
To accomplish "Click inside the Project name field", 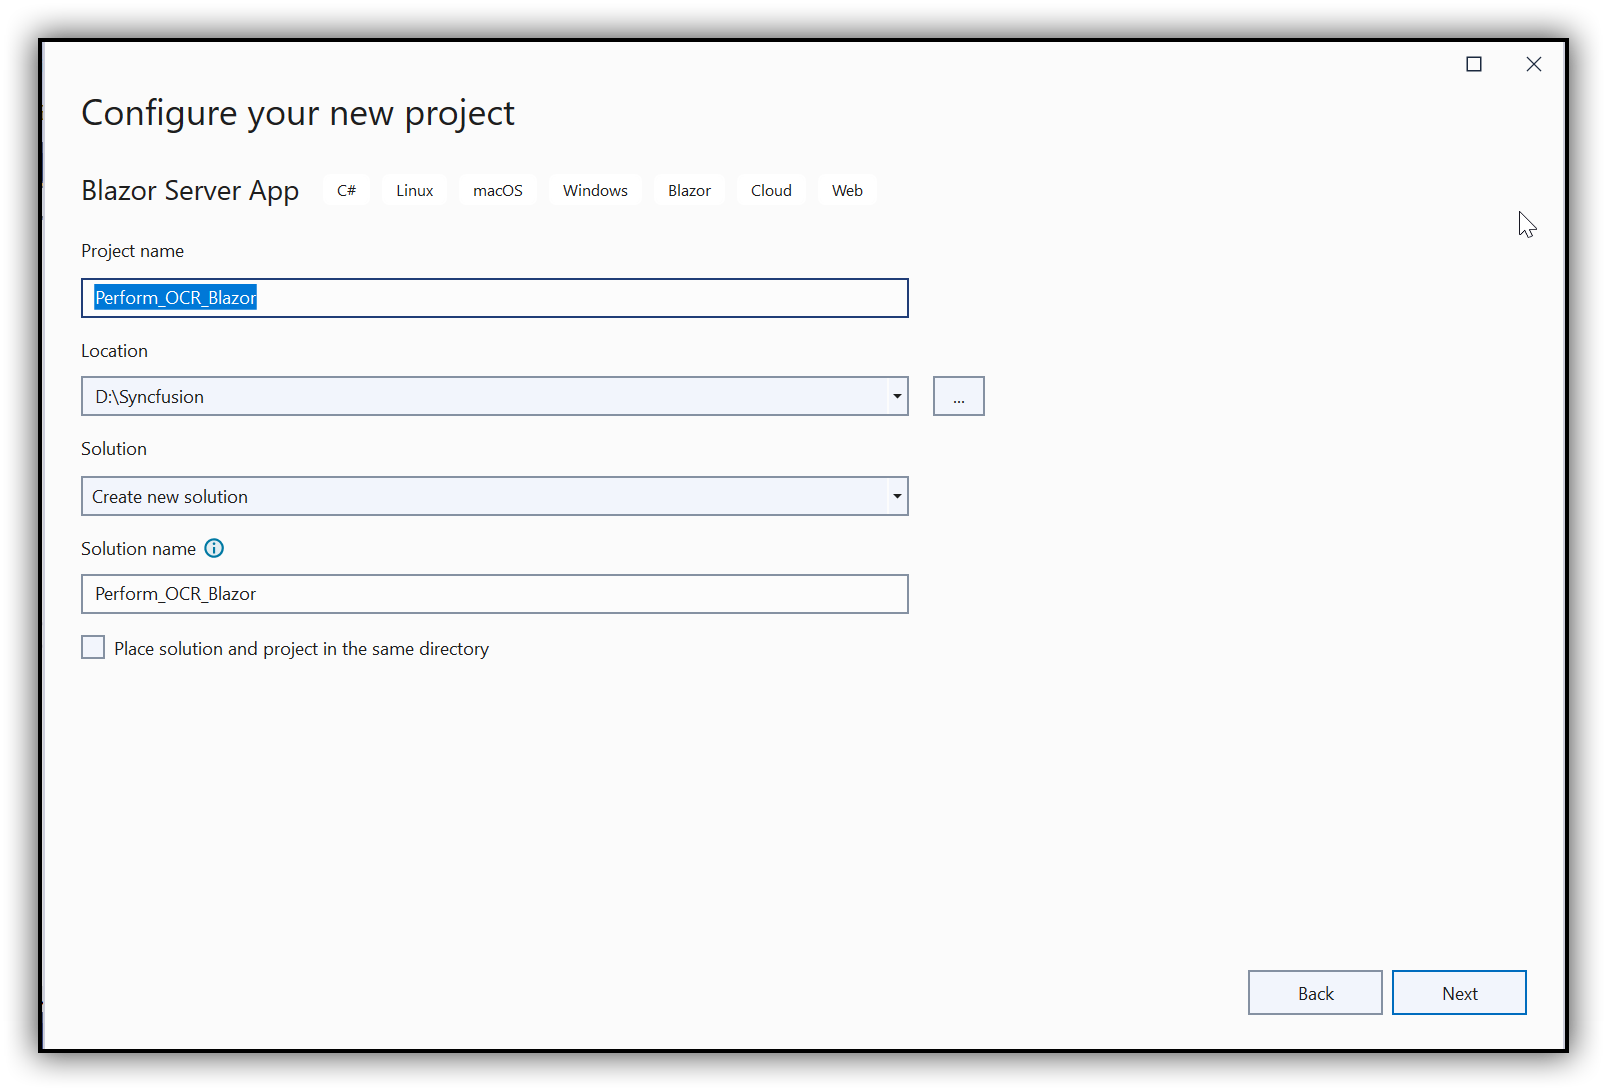I will click(x=494, y=298).
